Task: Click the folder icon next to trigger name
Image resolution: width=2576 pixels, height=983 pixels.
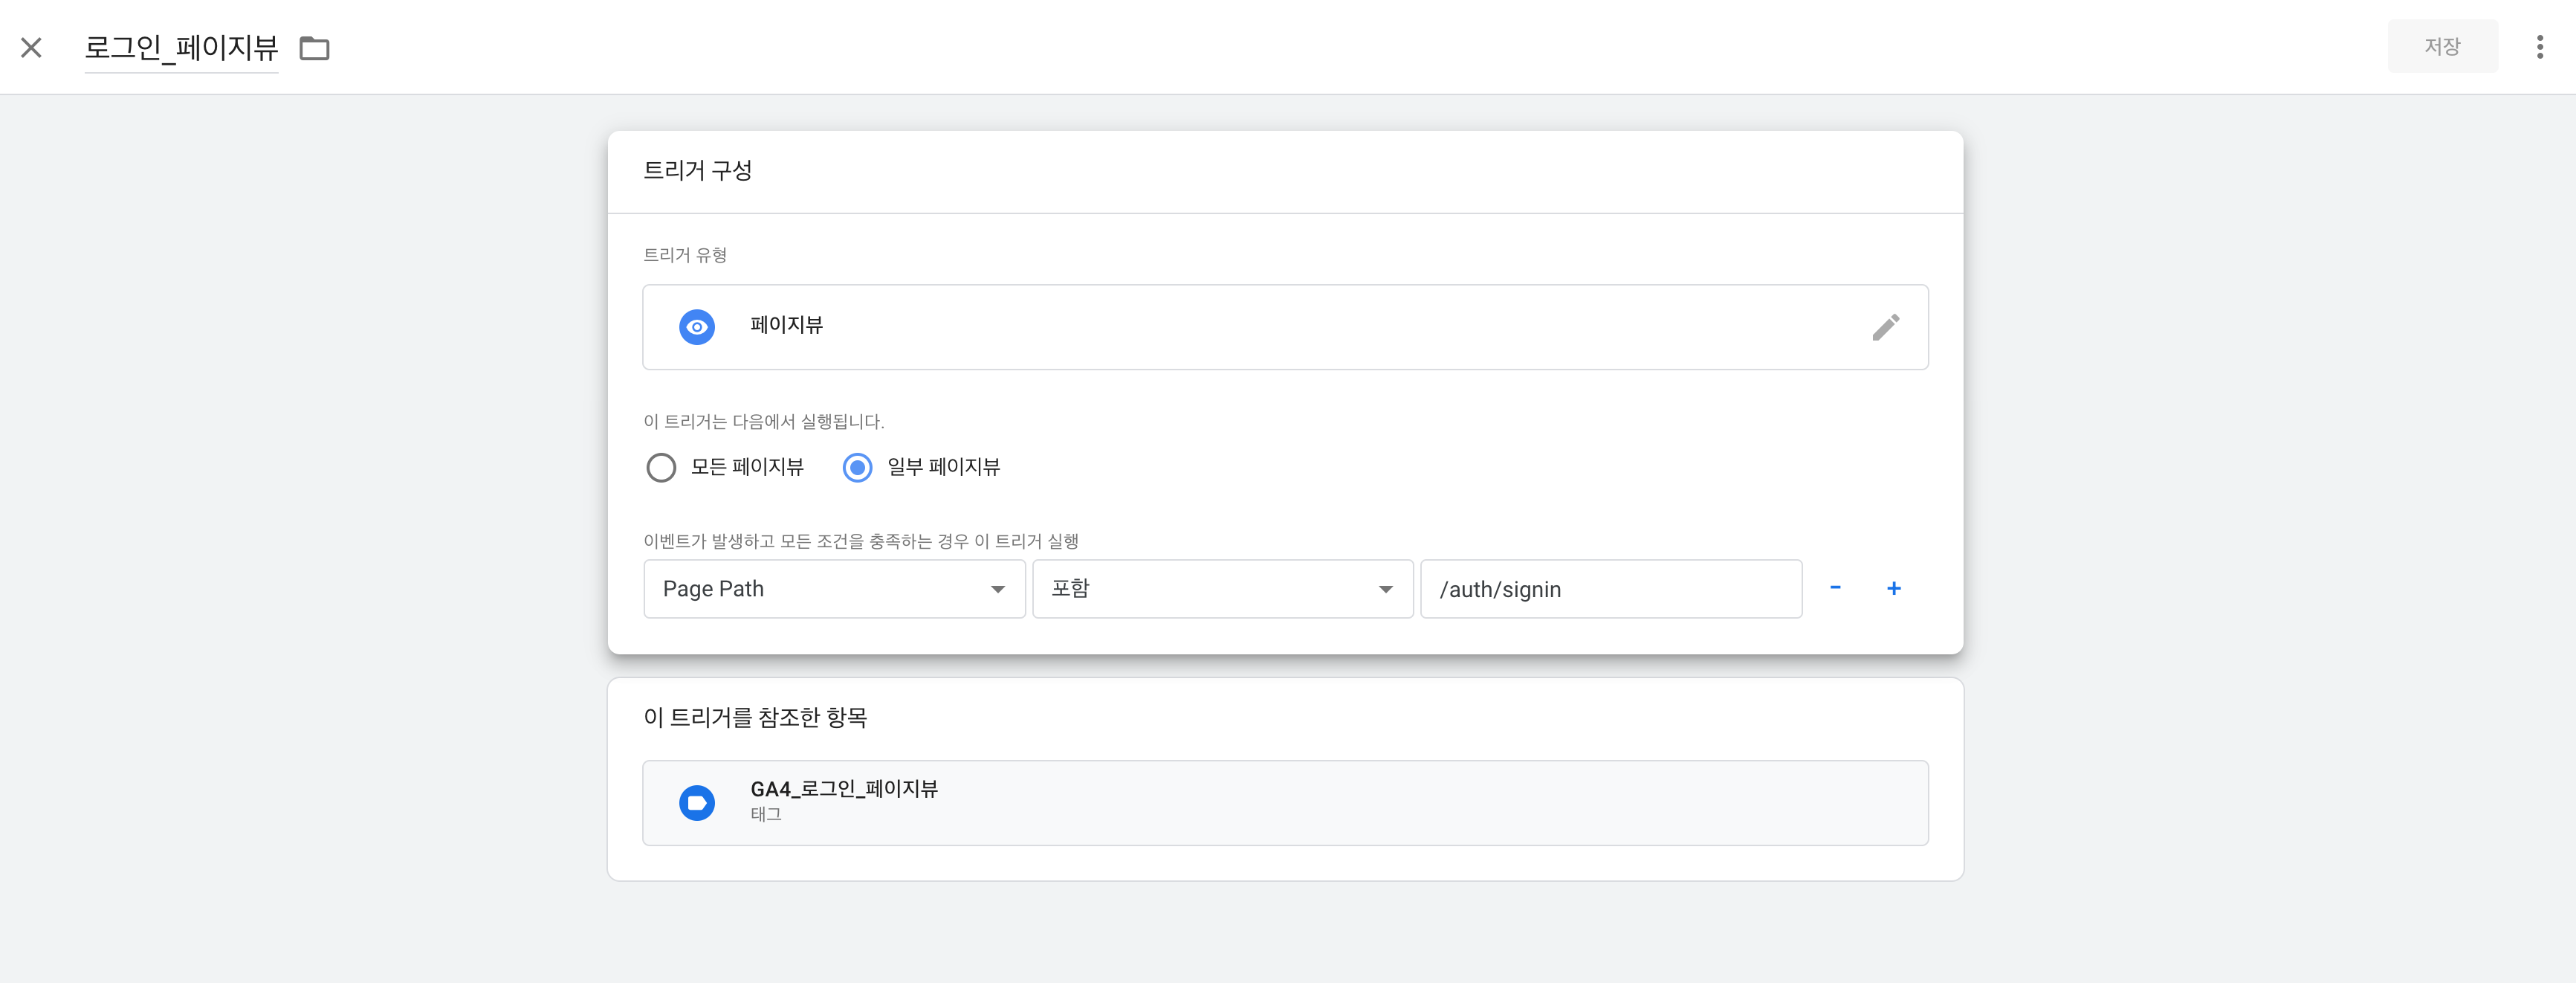Action: click(317, 46)
